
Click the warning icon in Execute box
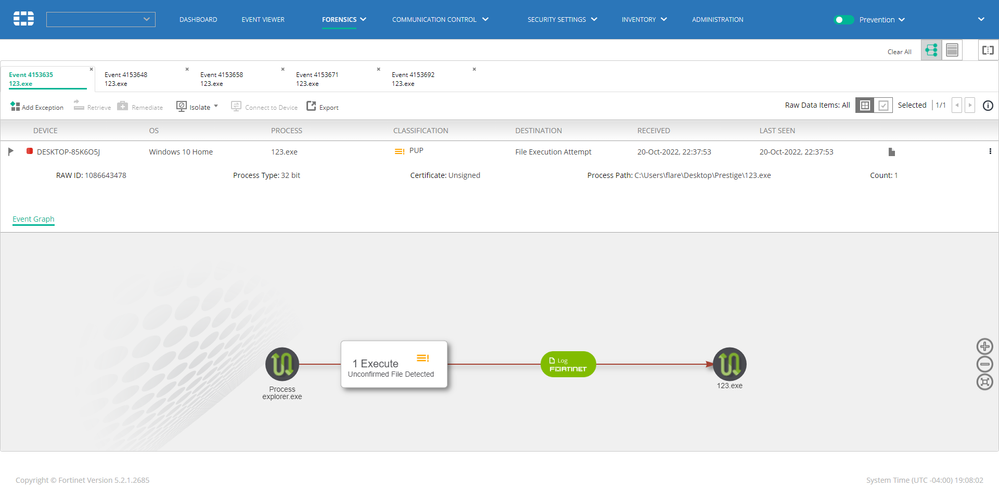(423, 358)
